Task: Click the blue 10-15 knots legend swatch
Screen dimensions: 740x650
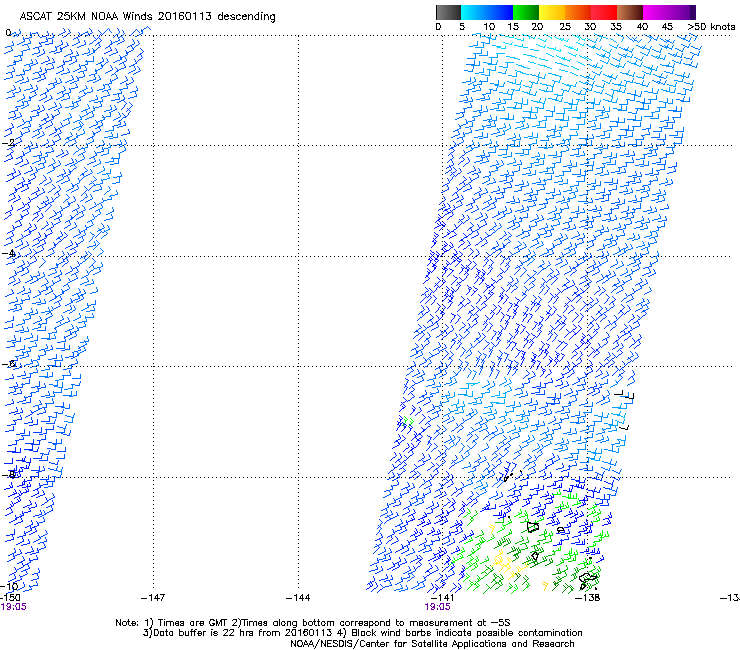Action: click(x=500, y=12)
